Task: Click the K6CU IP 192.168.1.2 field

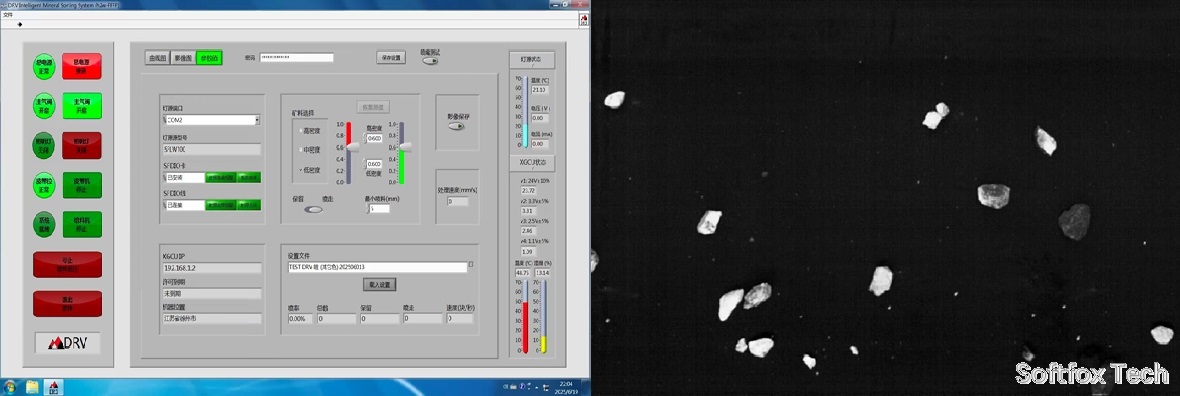Action: tap(212, 268)
